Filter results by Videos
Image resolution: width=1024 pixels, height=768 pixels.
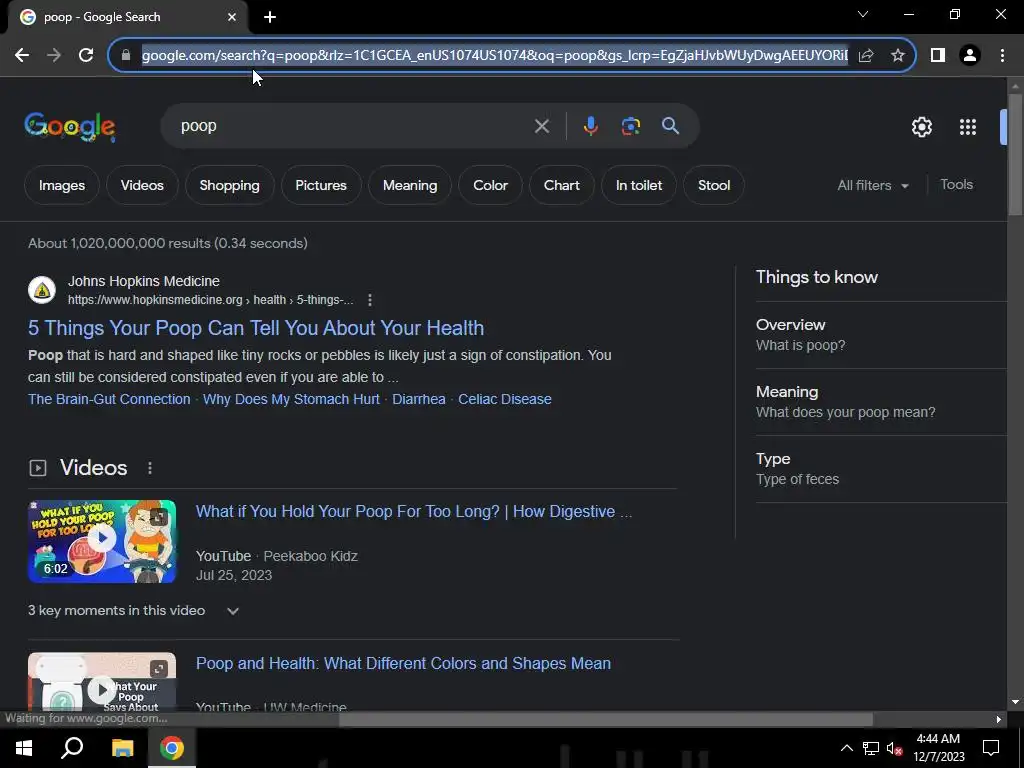point(142,185)
